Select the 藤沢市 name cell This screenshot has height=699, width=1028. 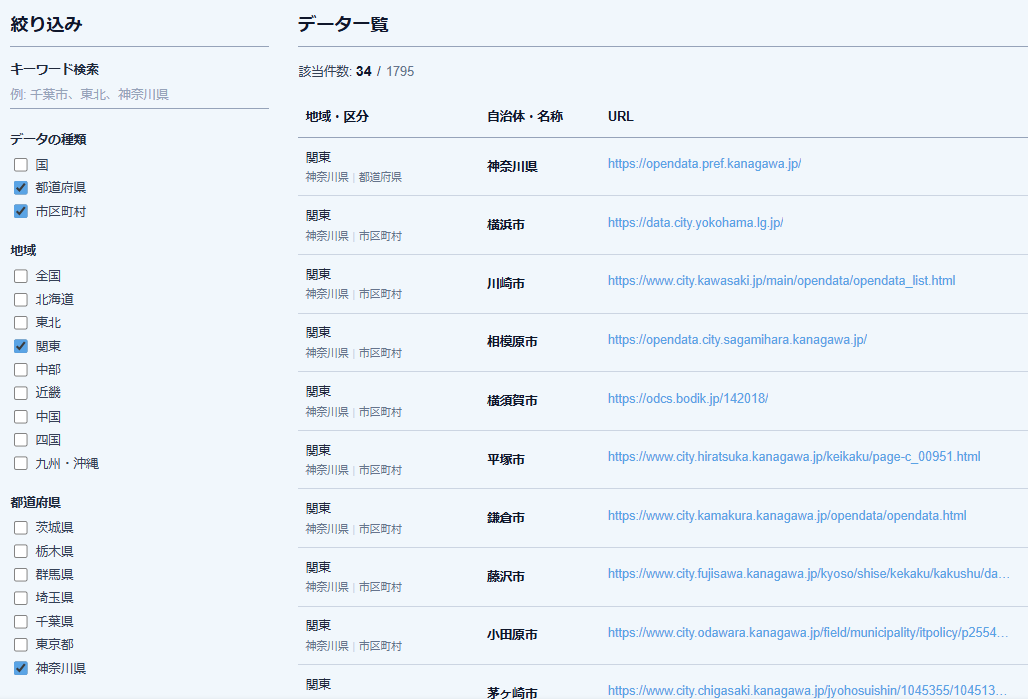505,577
